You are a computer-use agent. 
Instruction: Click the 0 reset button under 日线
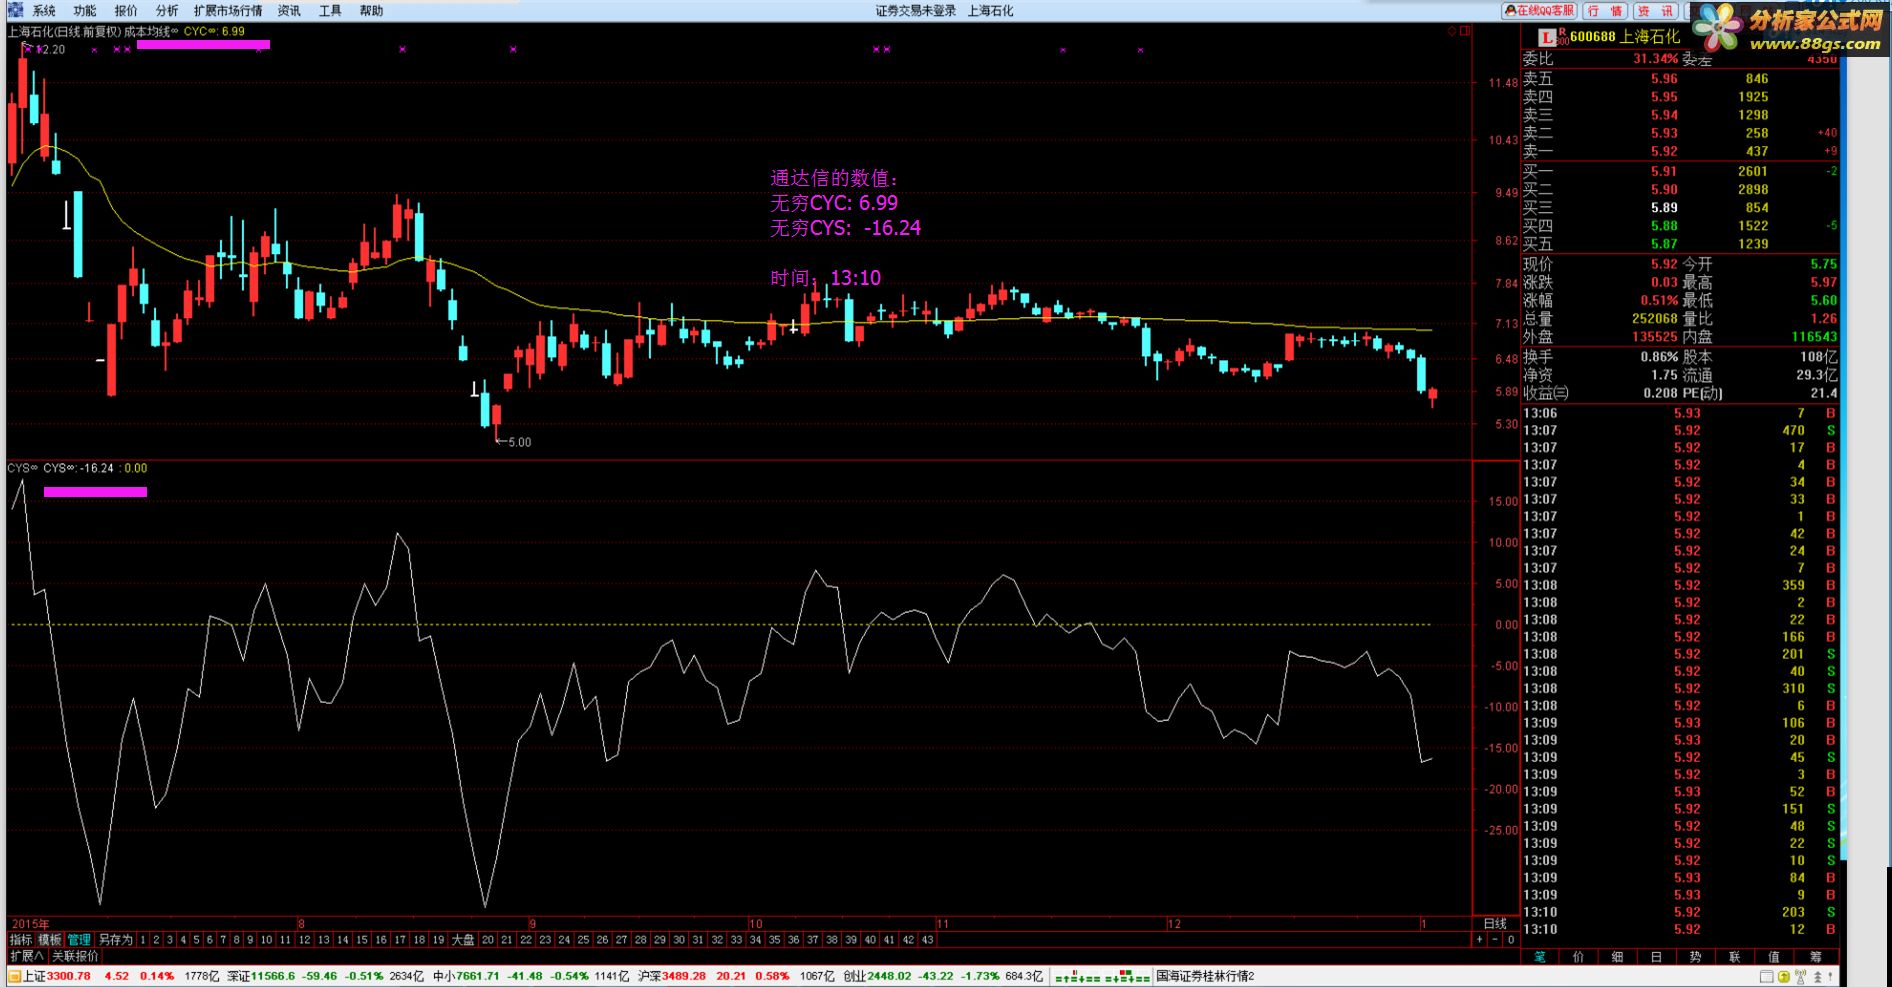[x=1511, y=940]
